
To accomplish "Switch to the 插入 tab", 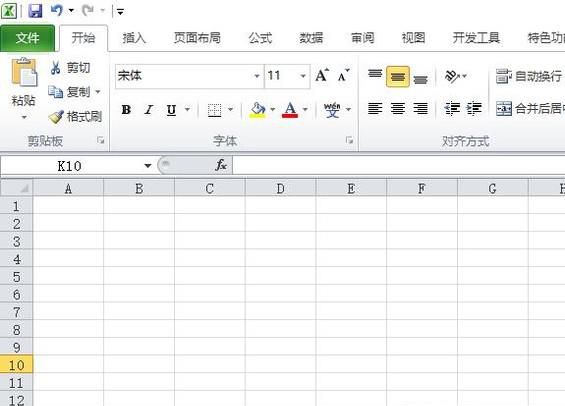I will [134, 38].
